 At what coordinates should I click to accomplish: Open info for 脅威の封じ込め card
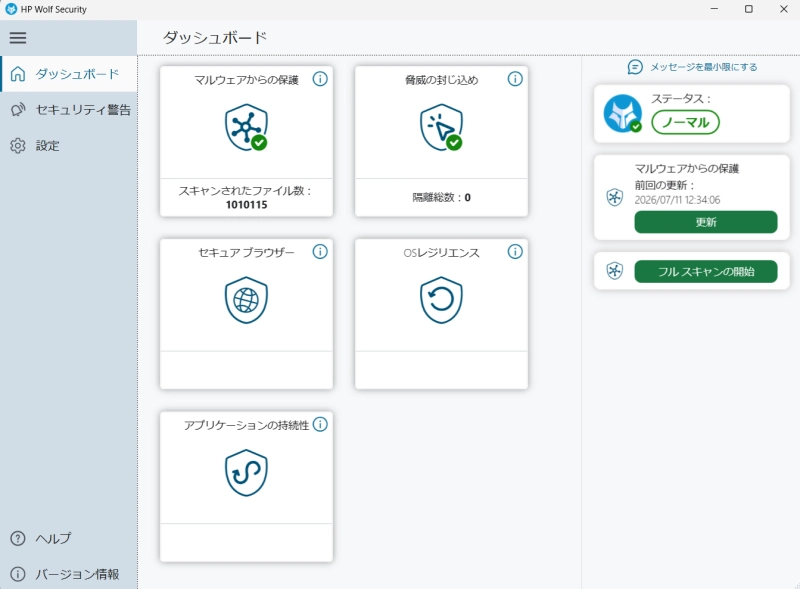point(515,79)
